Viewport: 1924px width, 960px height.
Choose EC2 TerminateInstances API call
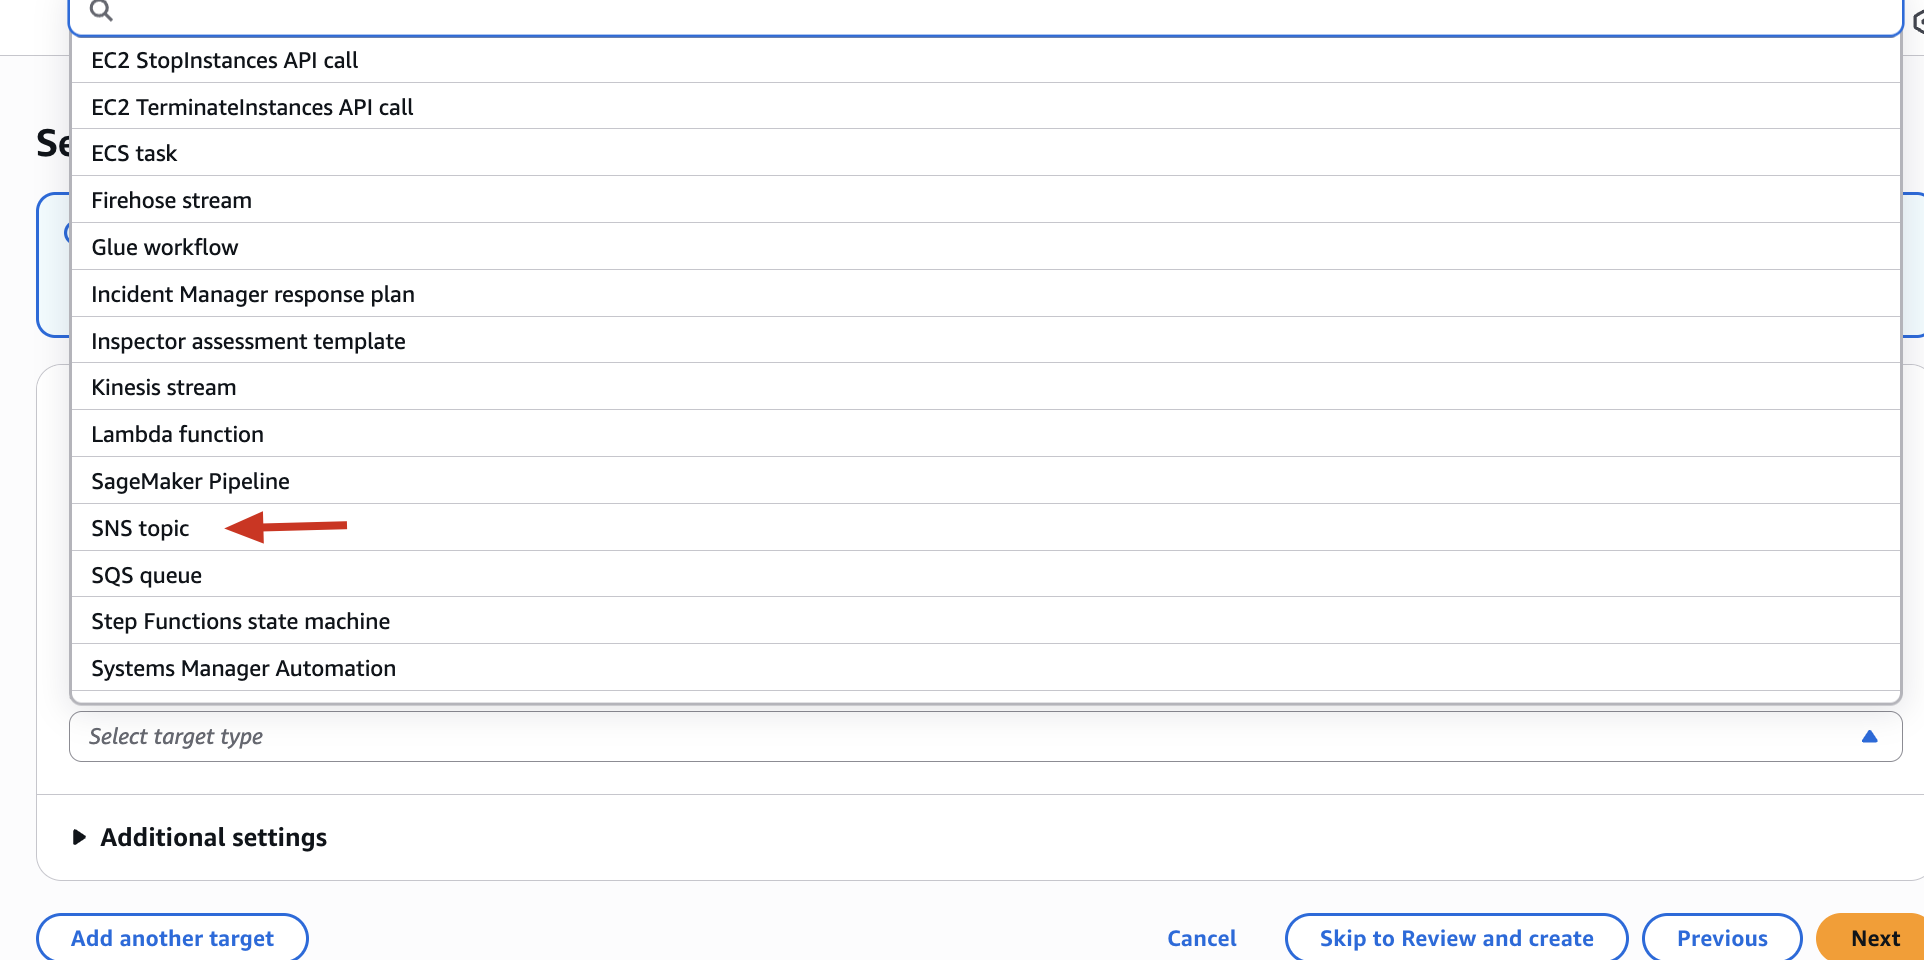252,107
